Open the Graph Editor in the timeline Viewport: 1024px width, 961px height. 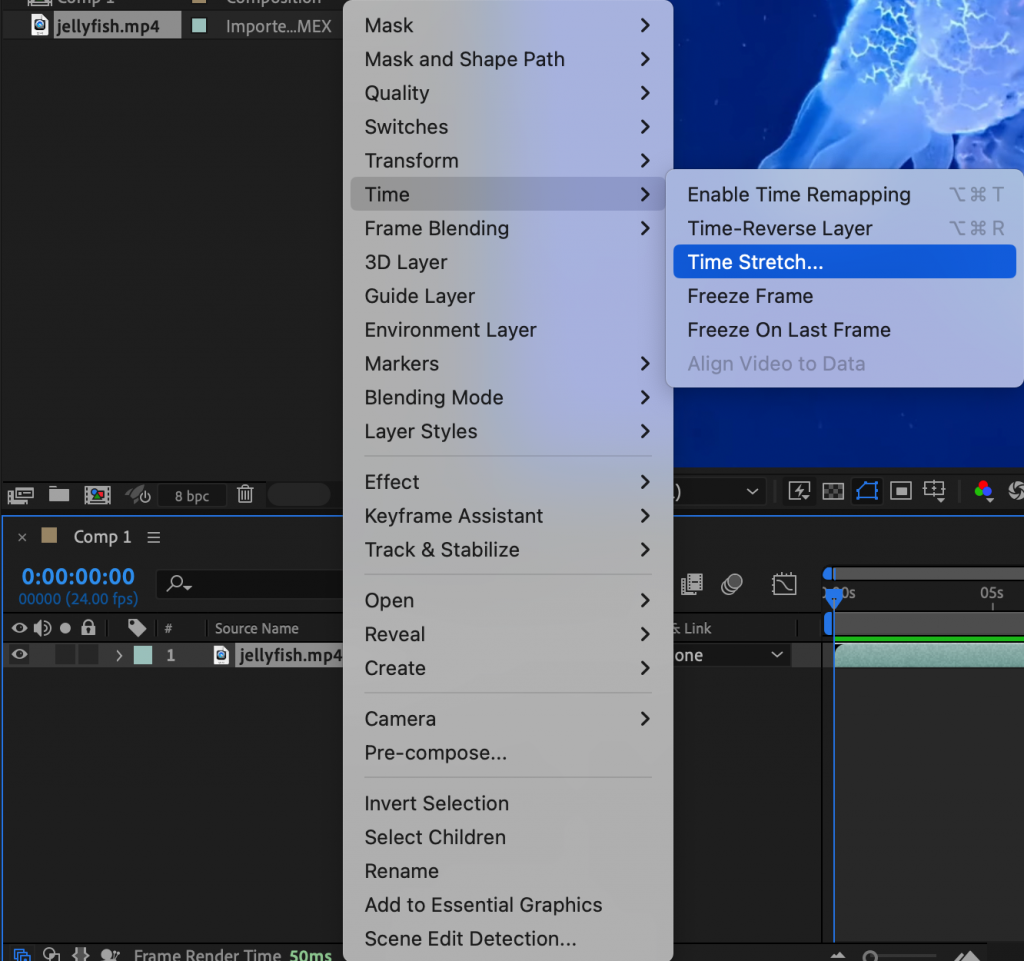[x=785, y=584]
